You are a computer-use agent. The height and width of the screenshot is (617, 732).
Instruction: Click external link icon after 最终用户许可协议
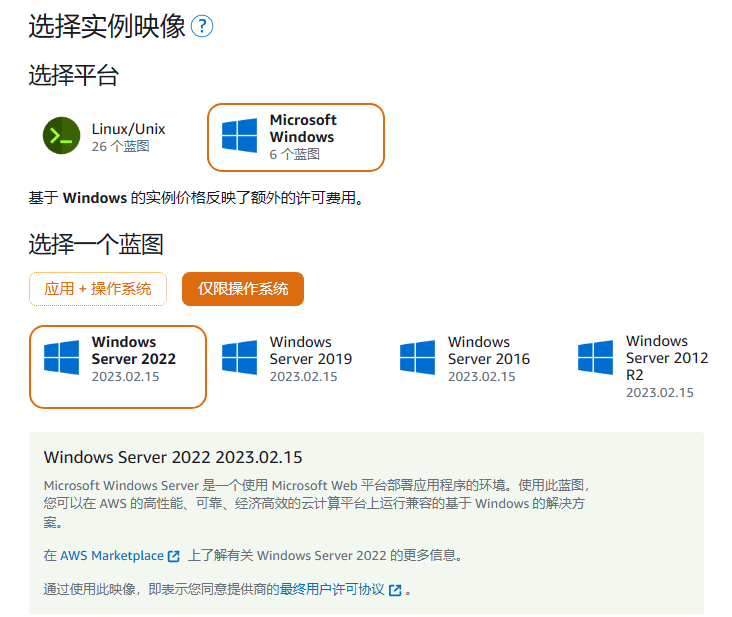click(395, 590)
